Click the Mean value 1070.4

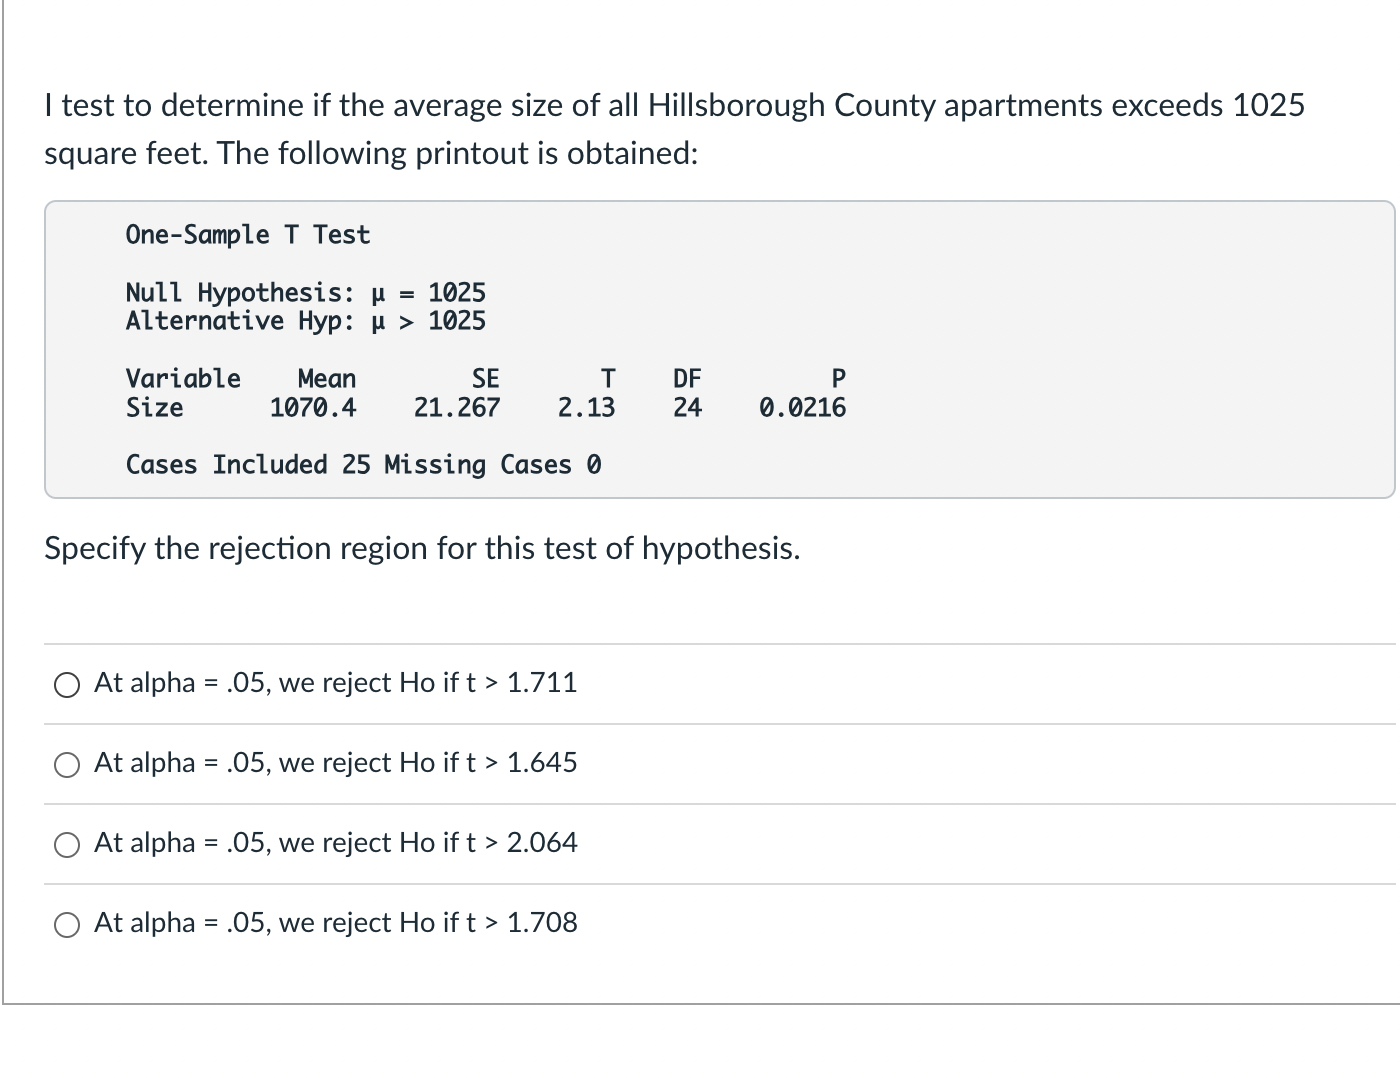(313, 407)
